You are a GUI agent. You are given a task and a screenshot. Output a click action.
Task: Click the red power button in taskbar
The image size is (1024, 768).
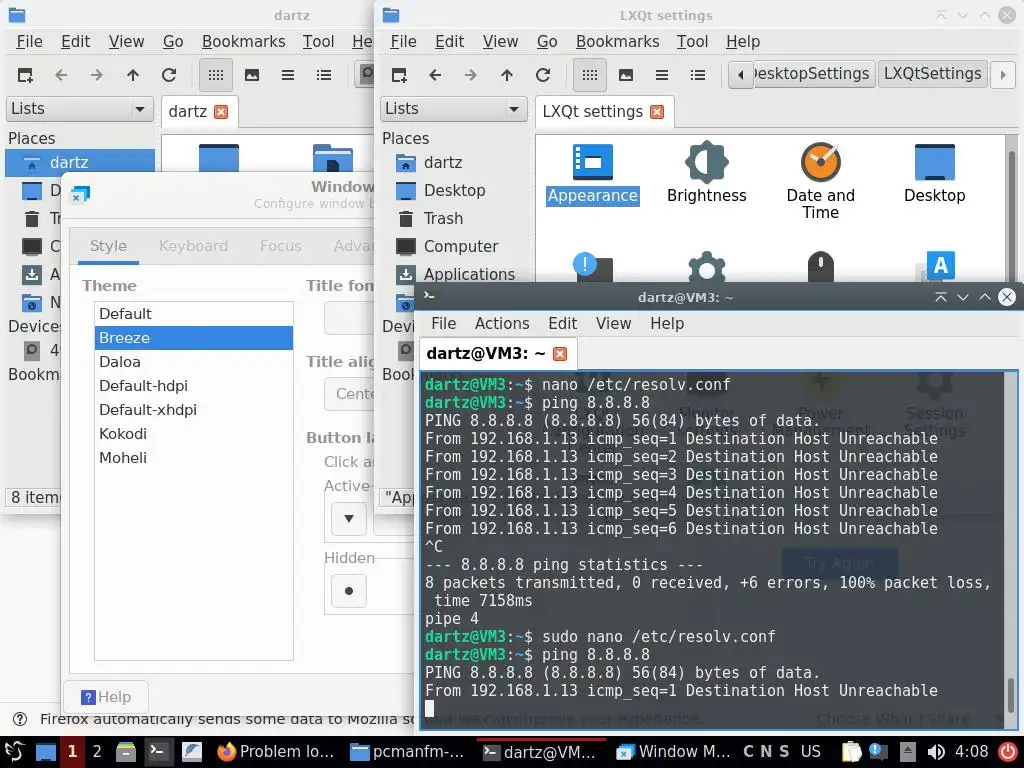point(1008,752)
